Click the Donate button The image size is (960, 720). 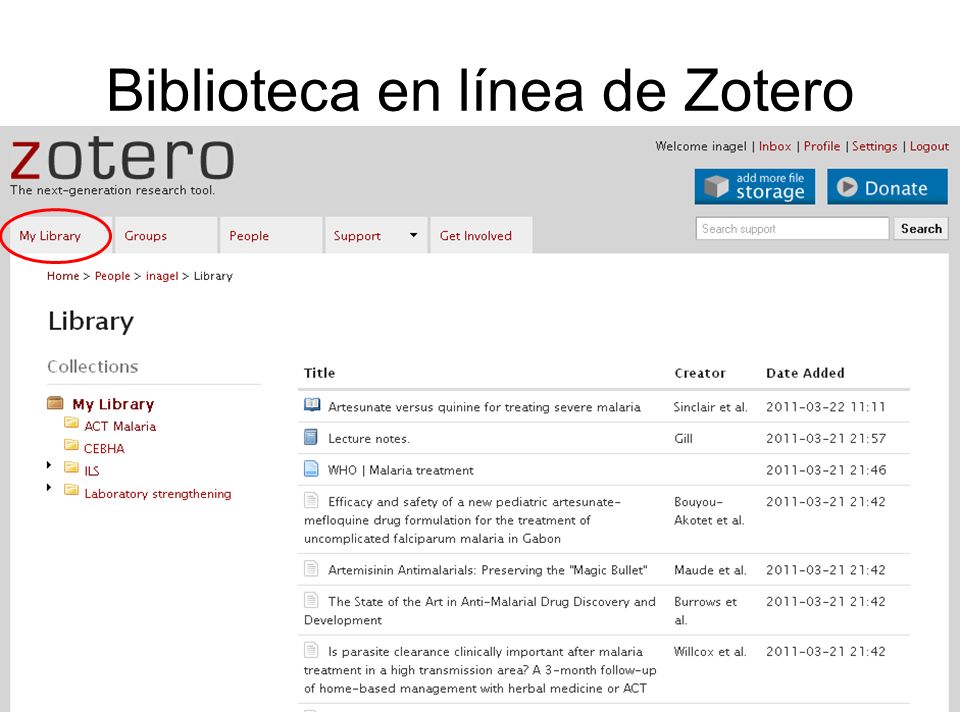coord(887,187)
